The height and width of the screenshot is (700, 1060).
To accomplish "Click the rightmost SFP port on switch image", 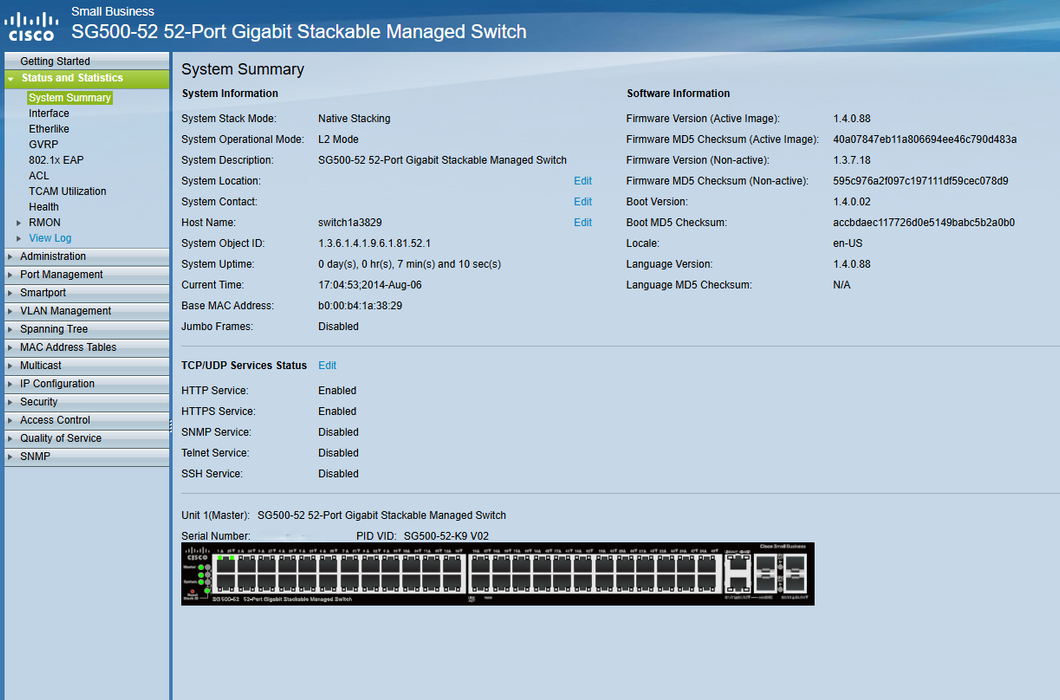I will [796, 573].
